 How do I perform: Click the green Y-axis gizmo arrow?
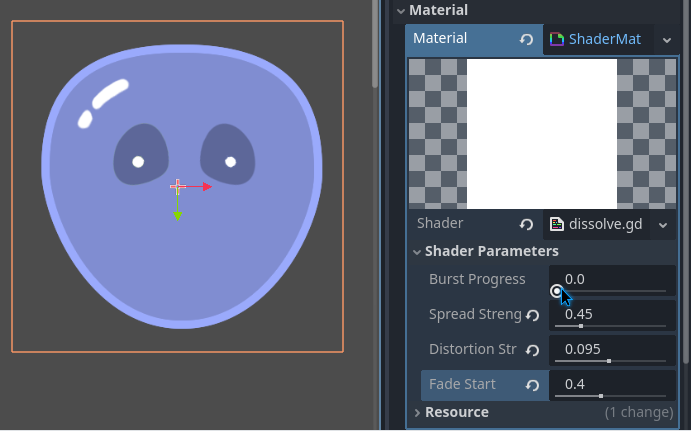point(177,213)
